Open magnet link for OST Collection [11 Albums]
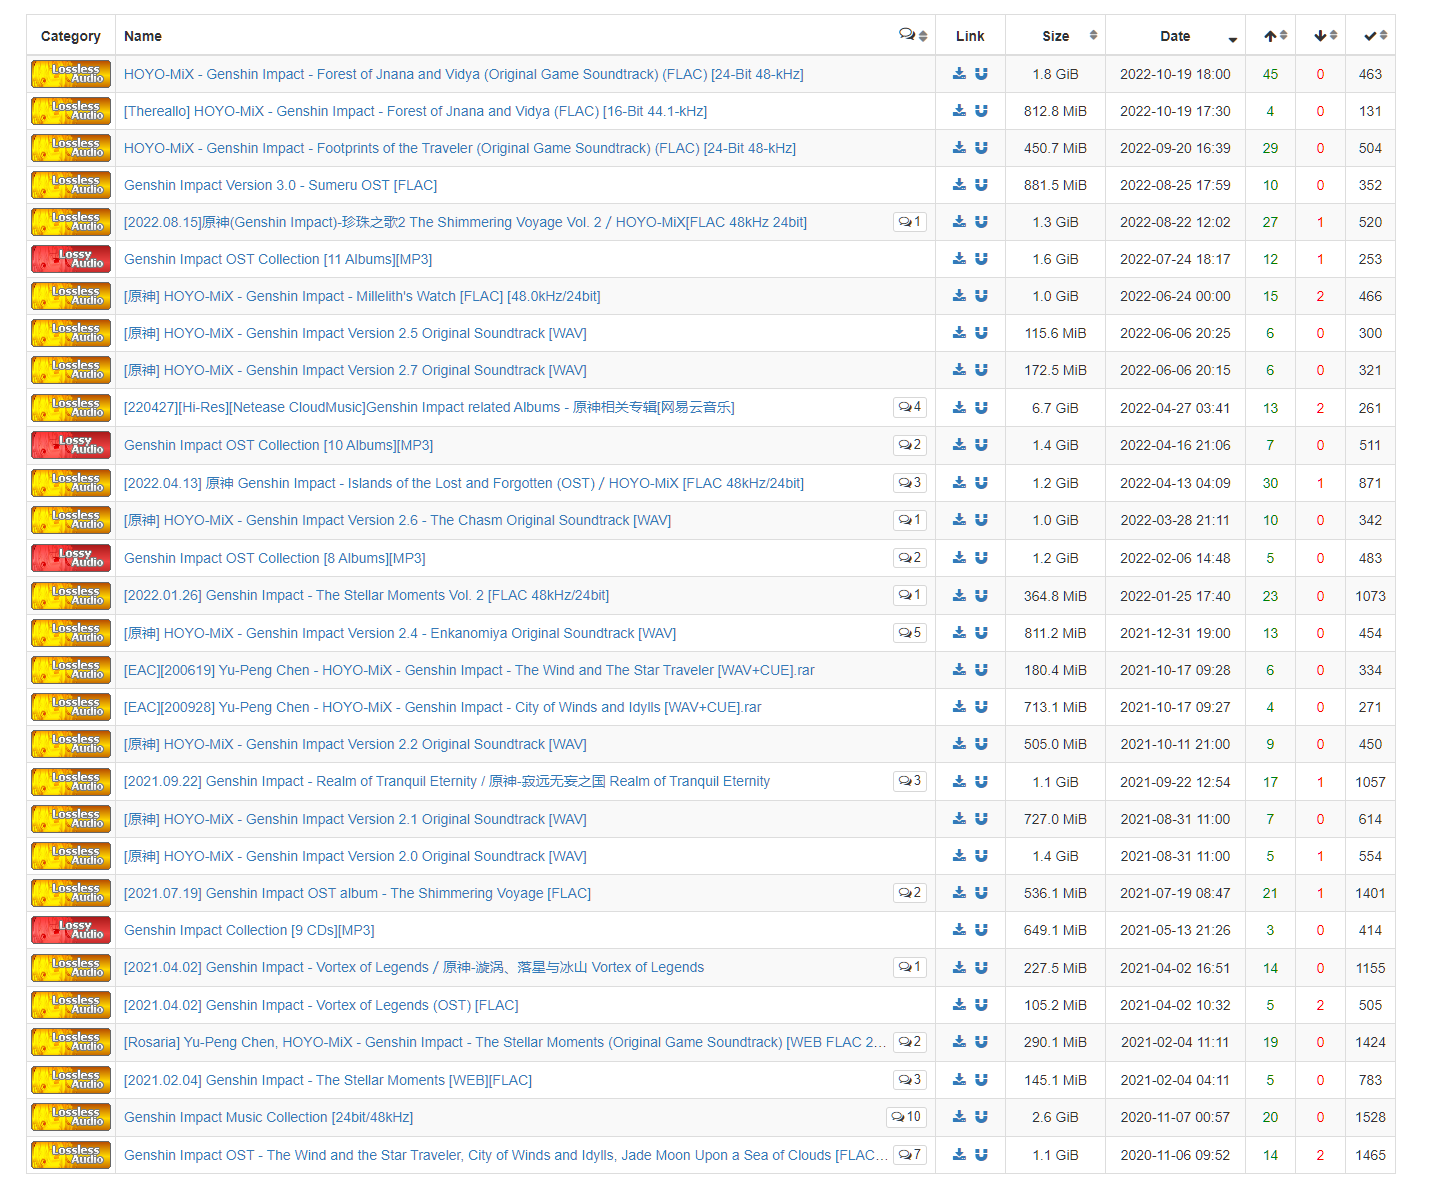Image resolution: width=1434 pixels, height=1181 pixels. click(981, 259)
